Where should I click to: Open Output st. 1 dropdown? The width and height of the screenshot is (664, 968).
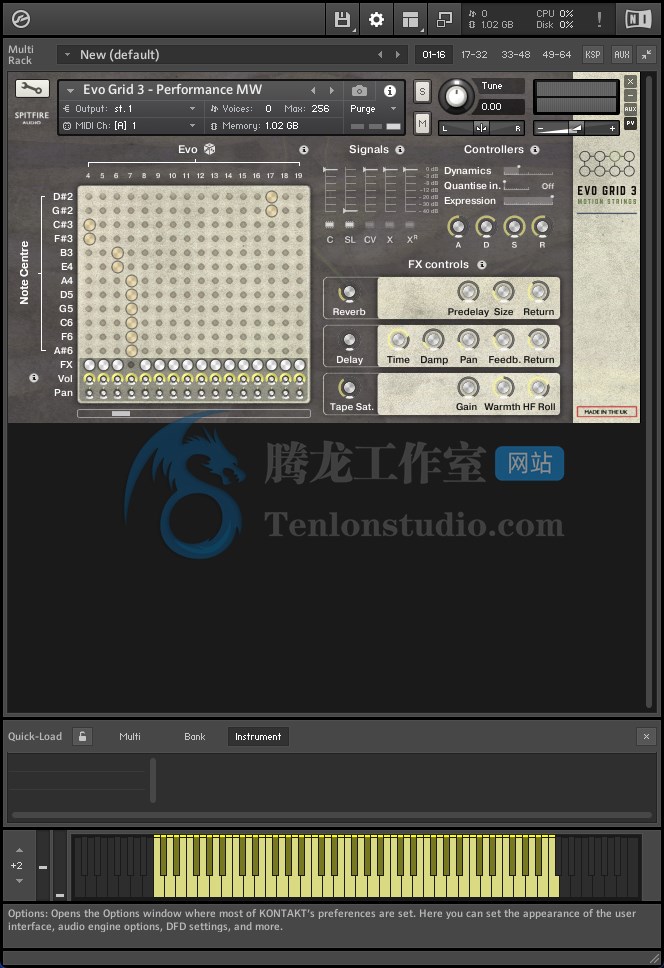click(130, 109)
